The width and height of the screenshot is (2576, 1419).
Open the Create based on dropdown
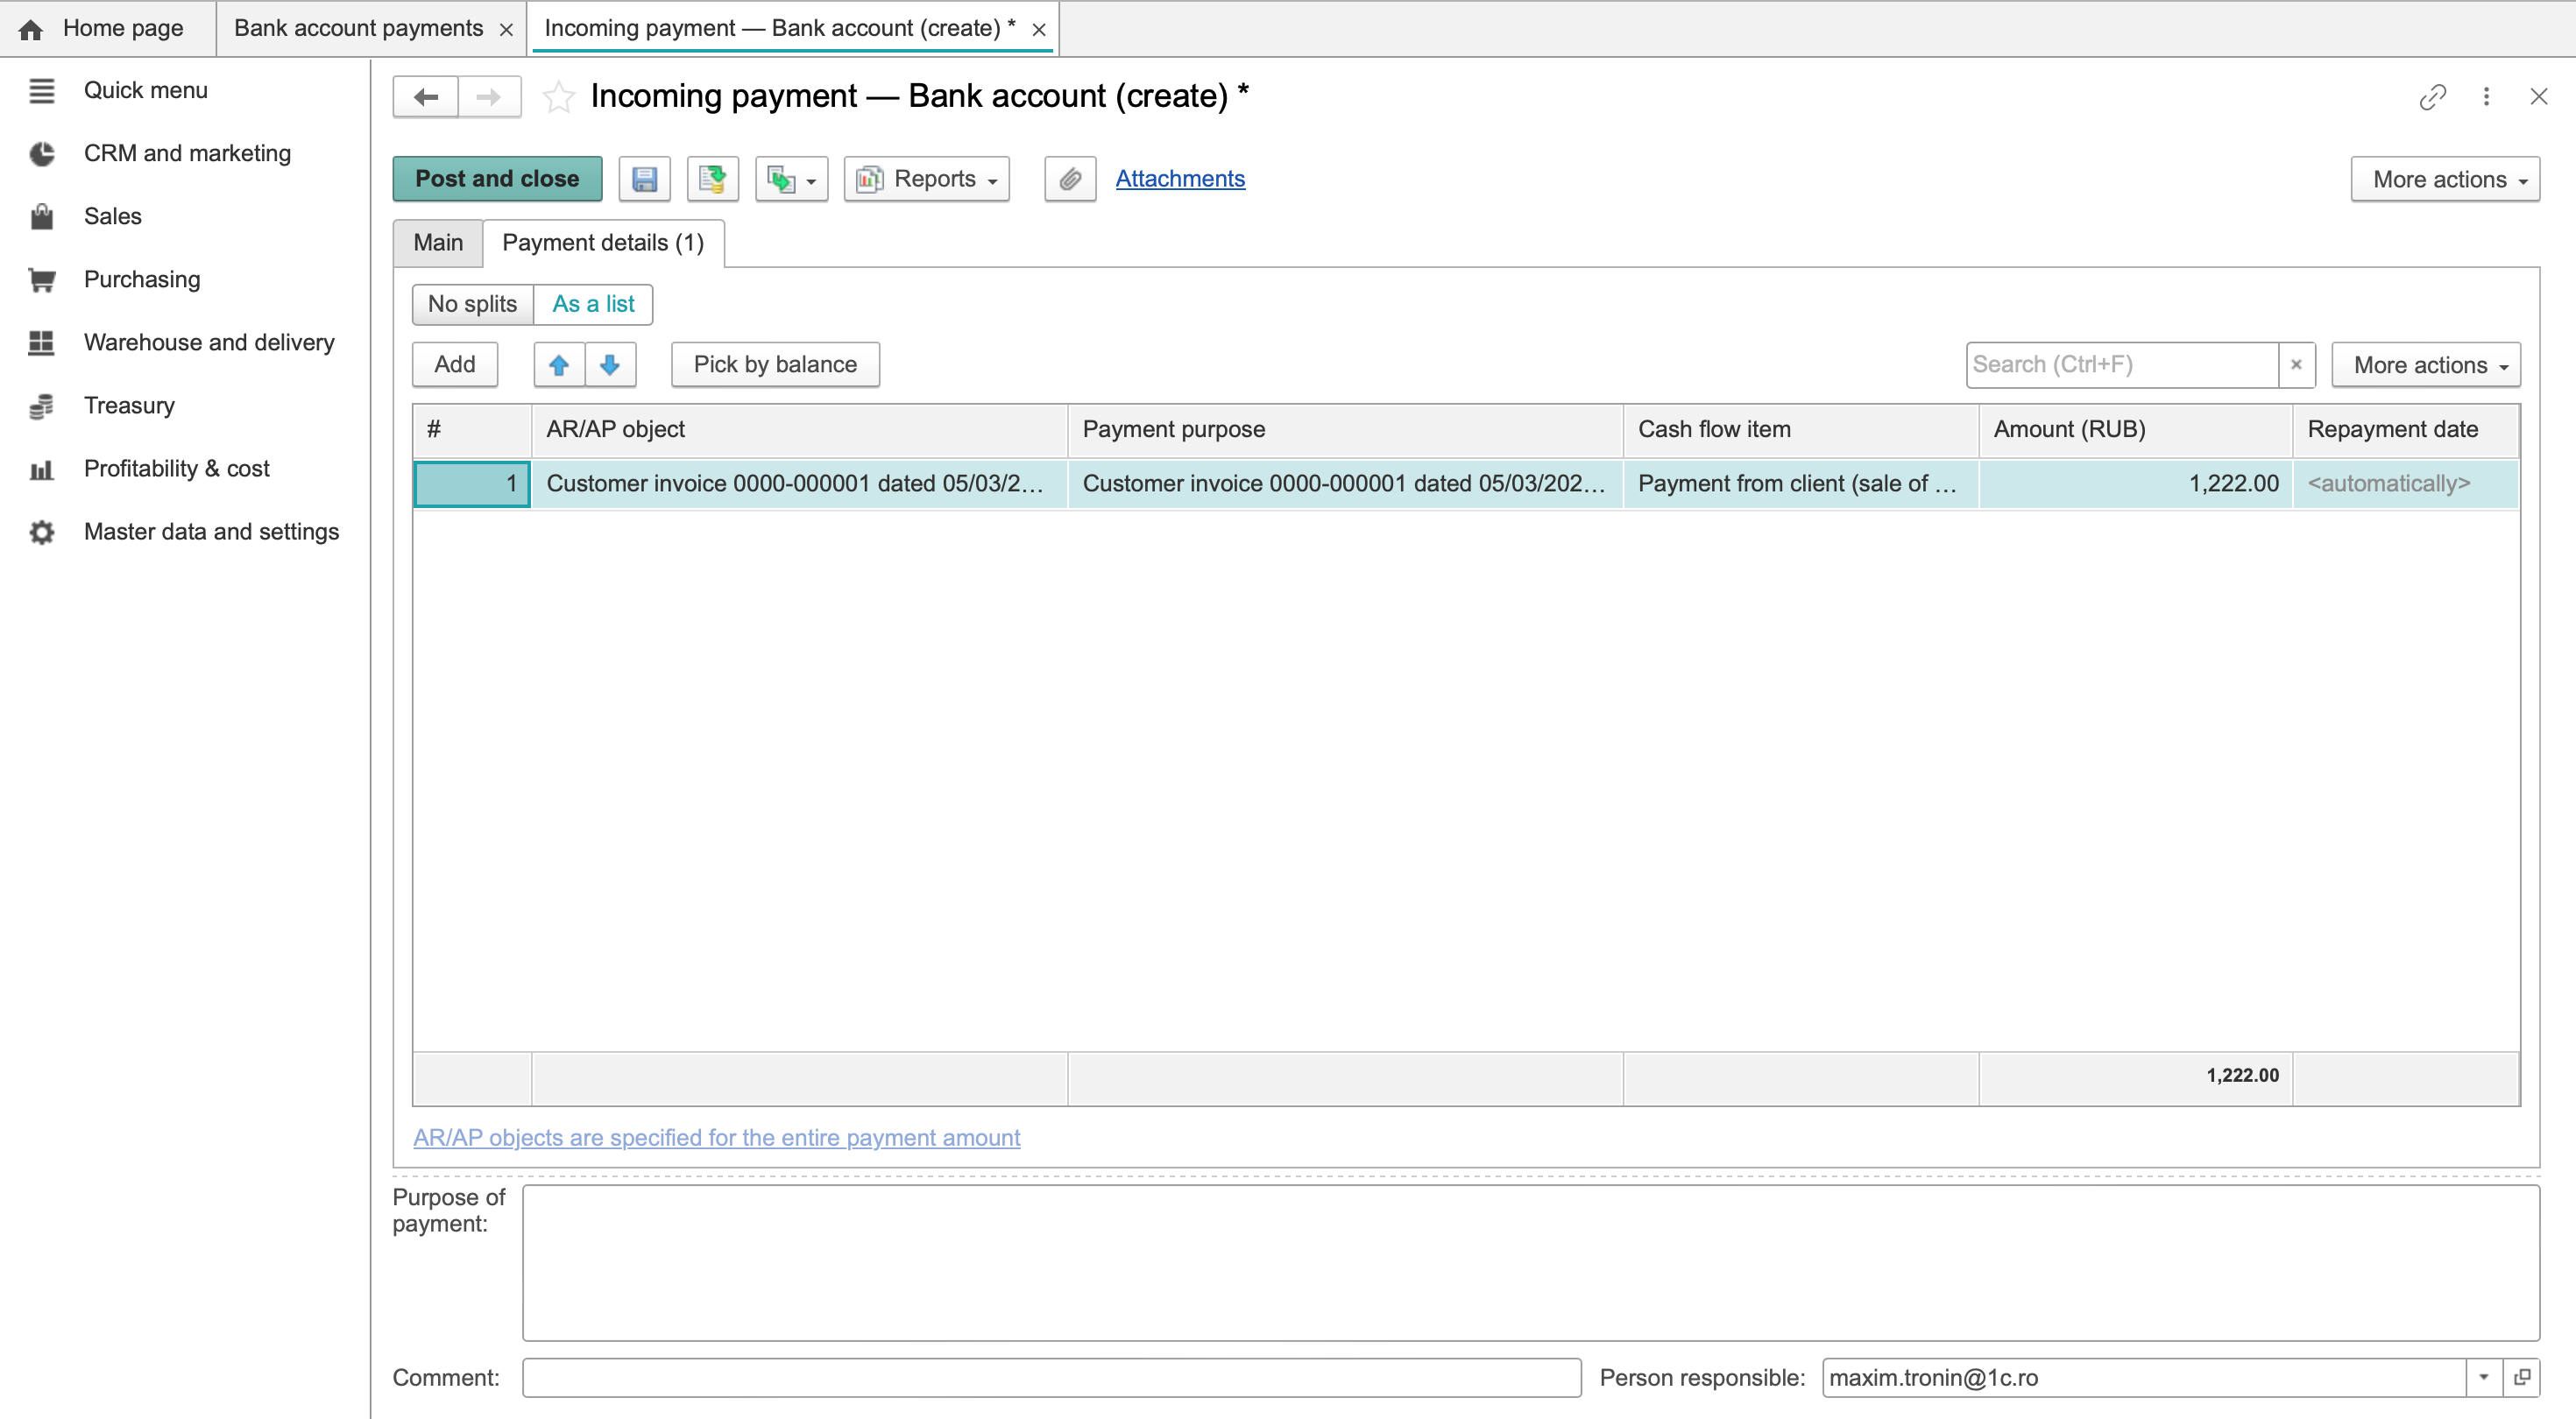[x=791, y=179]
